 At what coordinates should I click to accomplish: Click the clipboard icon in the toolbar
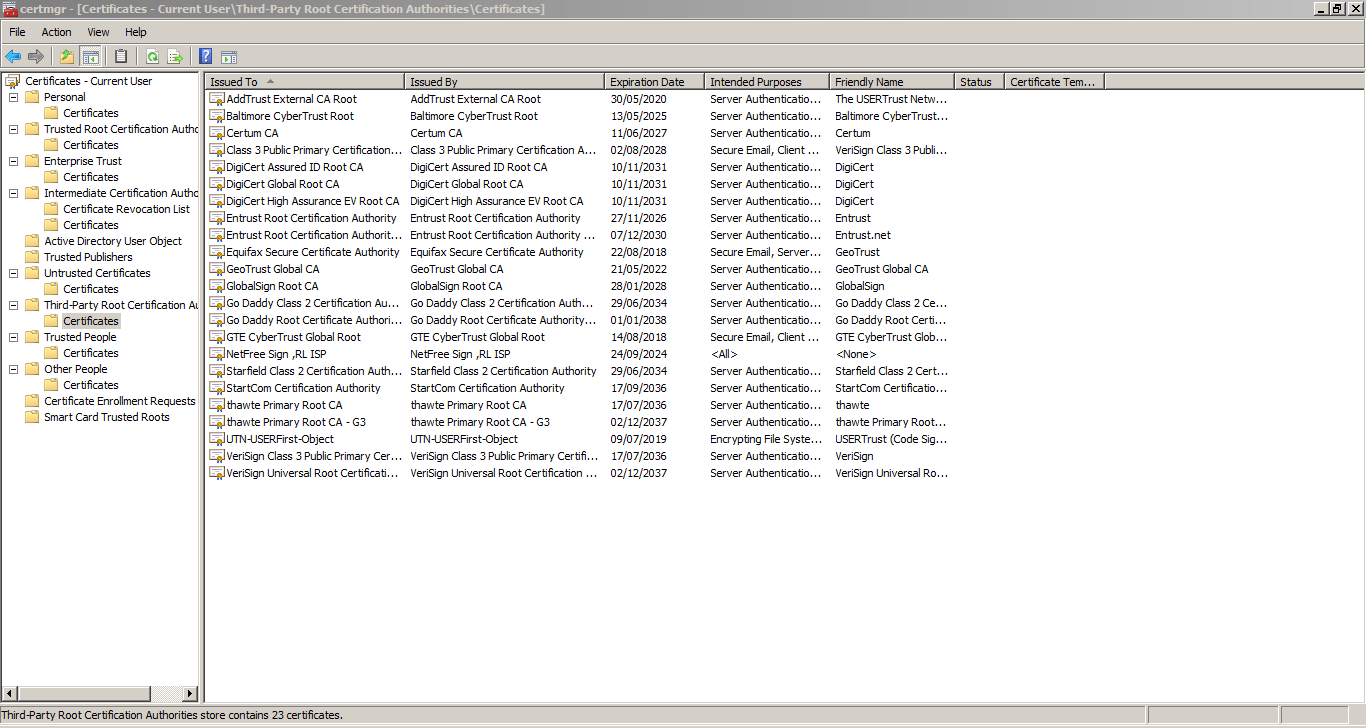pyautogui.click(x=121, y=57)
